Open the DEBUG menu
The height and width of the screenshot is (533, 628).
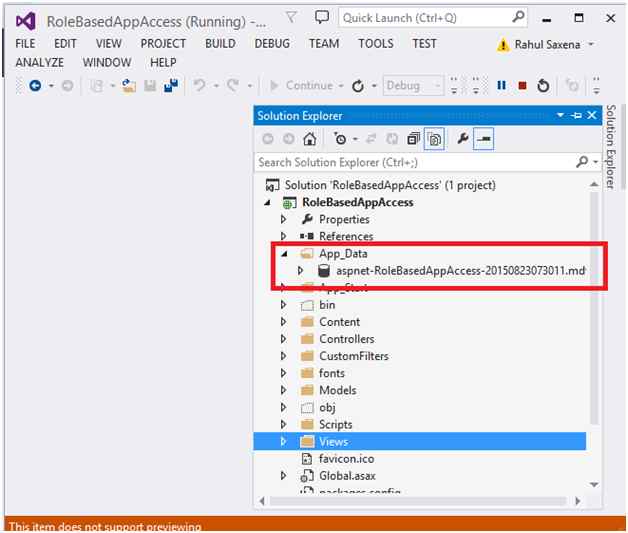272,43
